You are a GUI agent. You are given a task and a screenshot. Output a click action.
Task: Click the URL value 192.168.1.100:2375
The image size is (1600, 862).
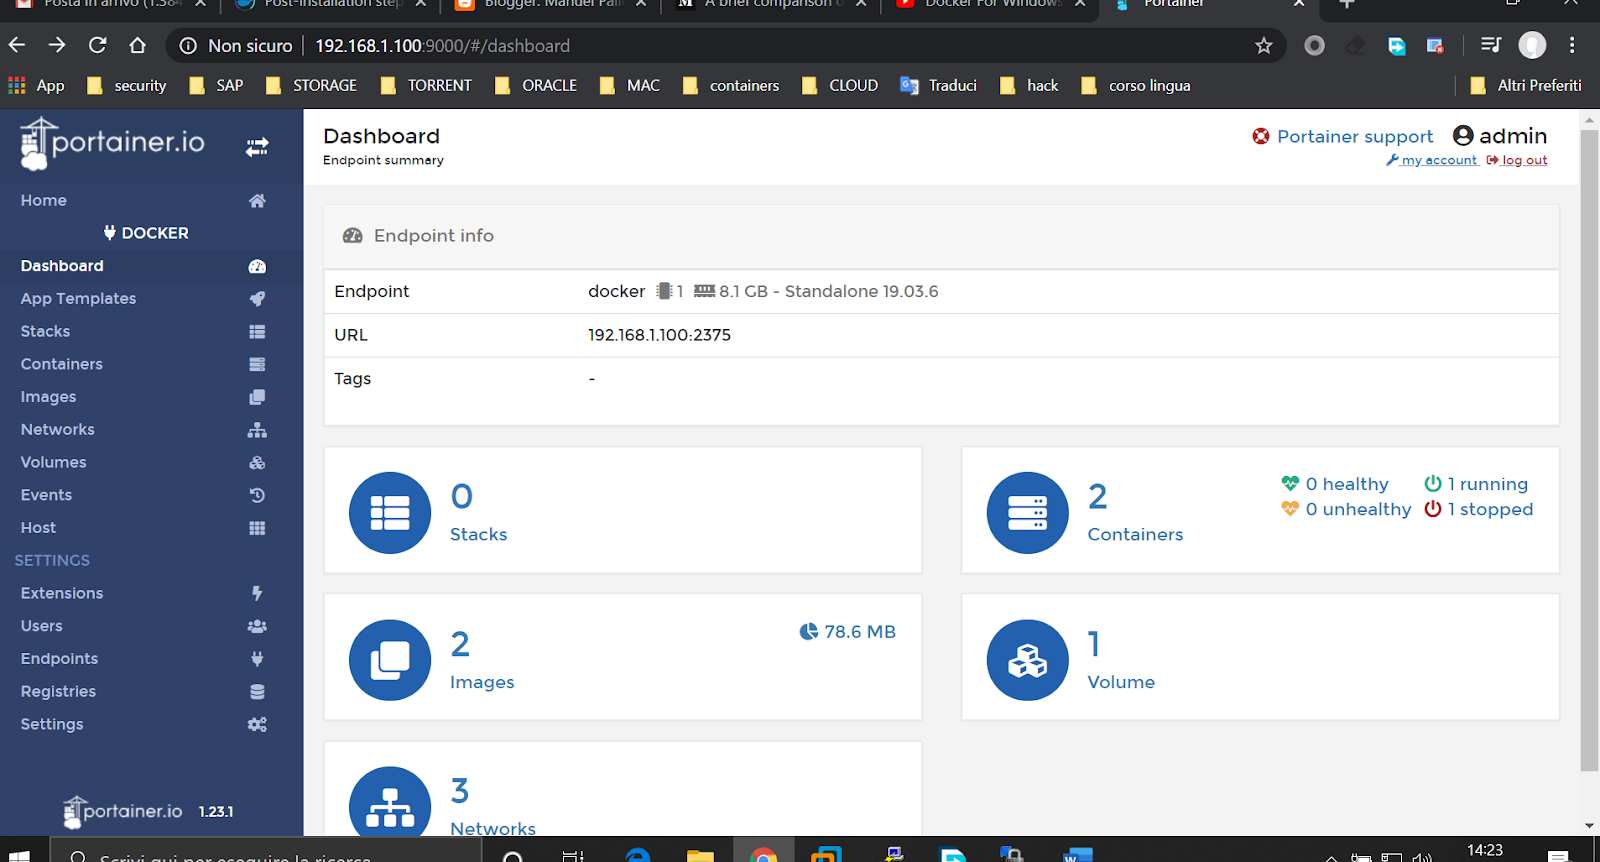659,335
